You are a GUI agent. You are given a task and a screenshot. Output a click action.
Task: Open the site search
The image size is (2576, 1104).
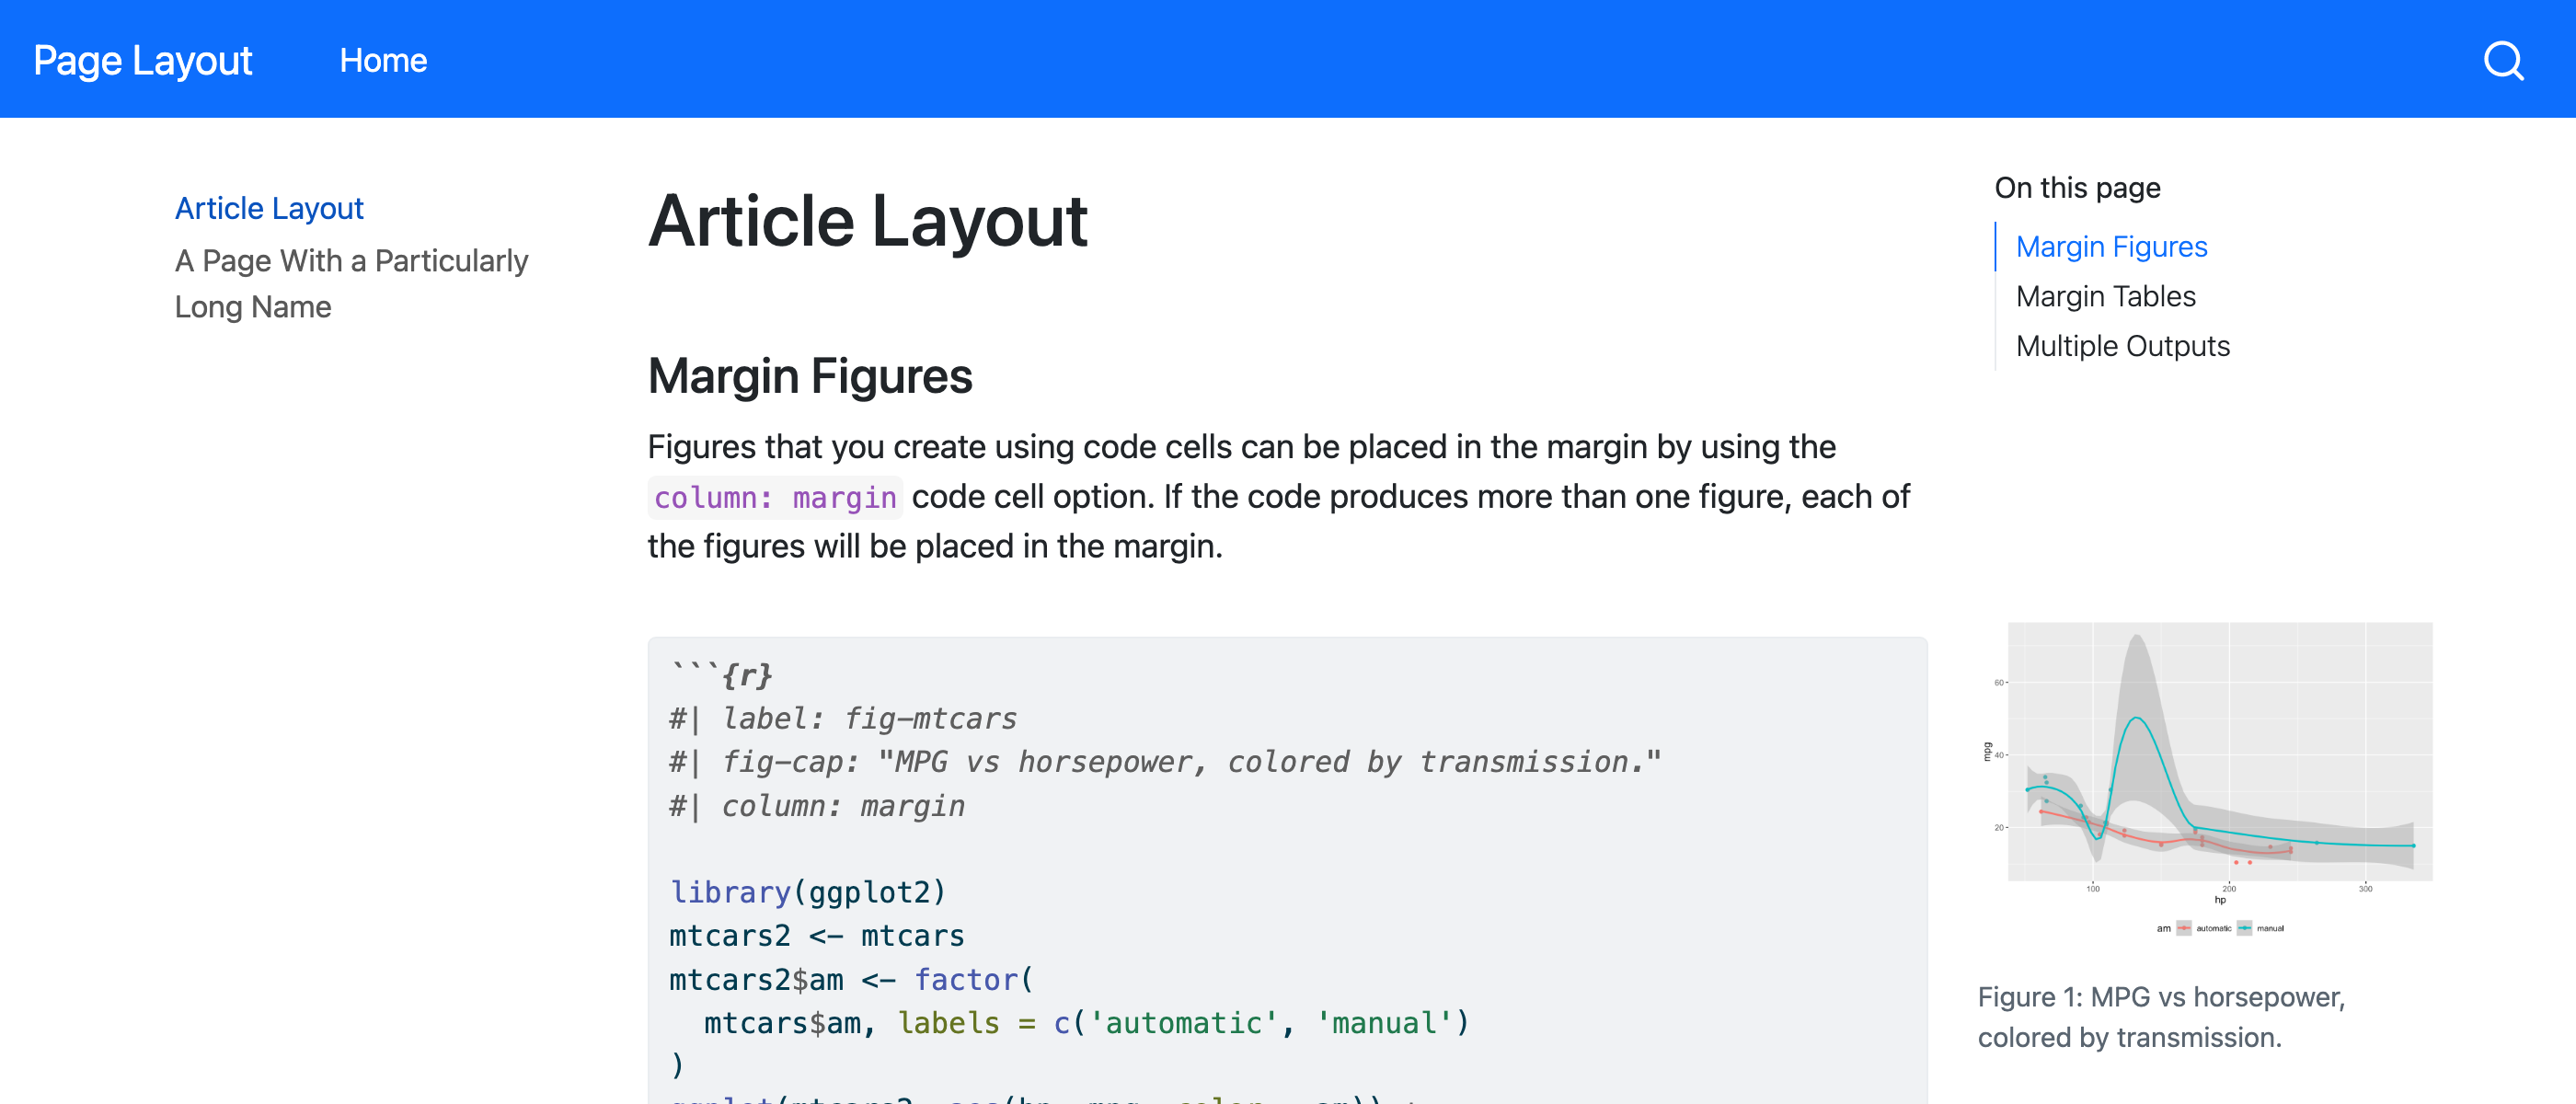tap(2504, 60)
